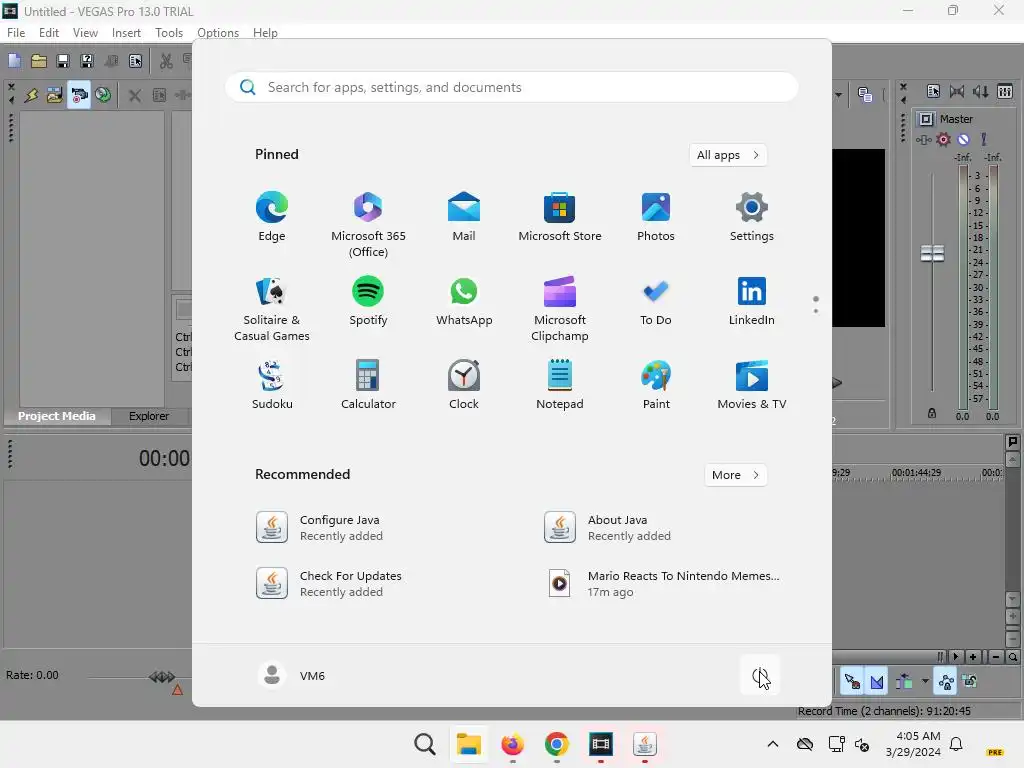
Task: Click the VEGAS Pro taskbar icon
Action: click(600, 744)
